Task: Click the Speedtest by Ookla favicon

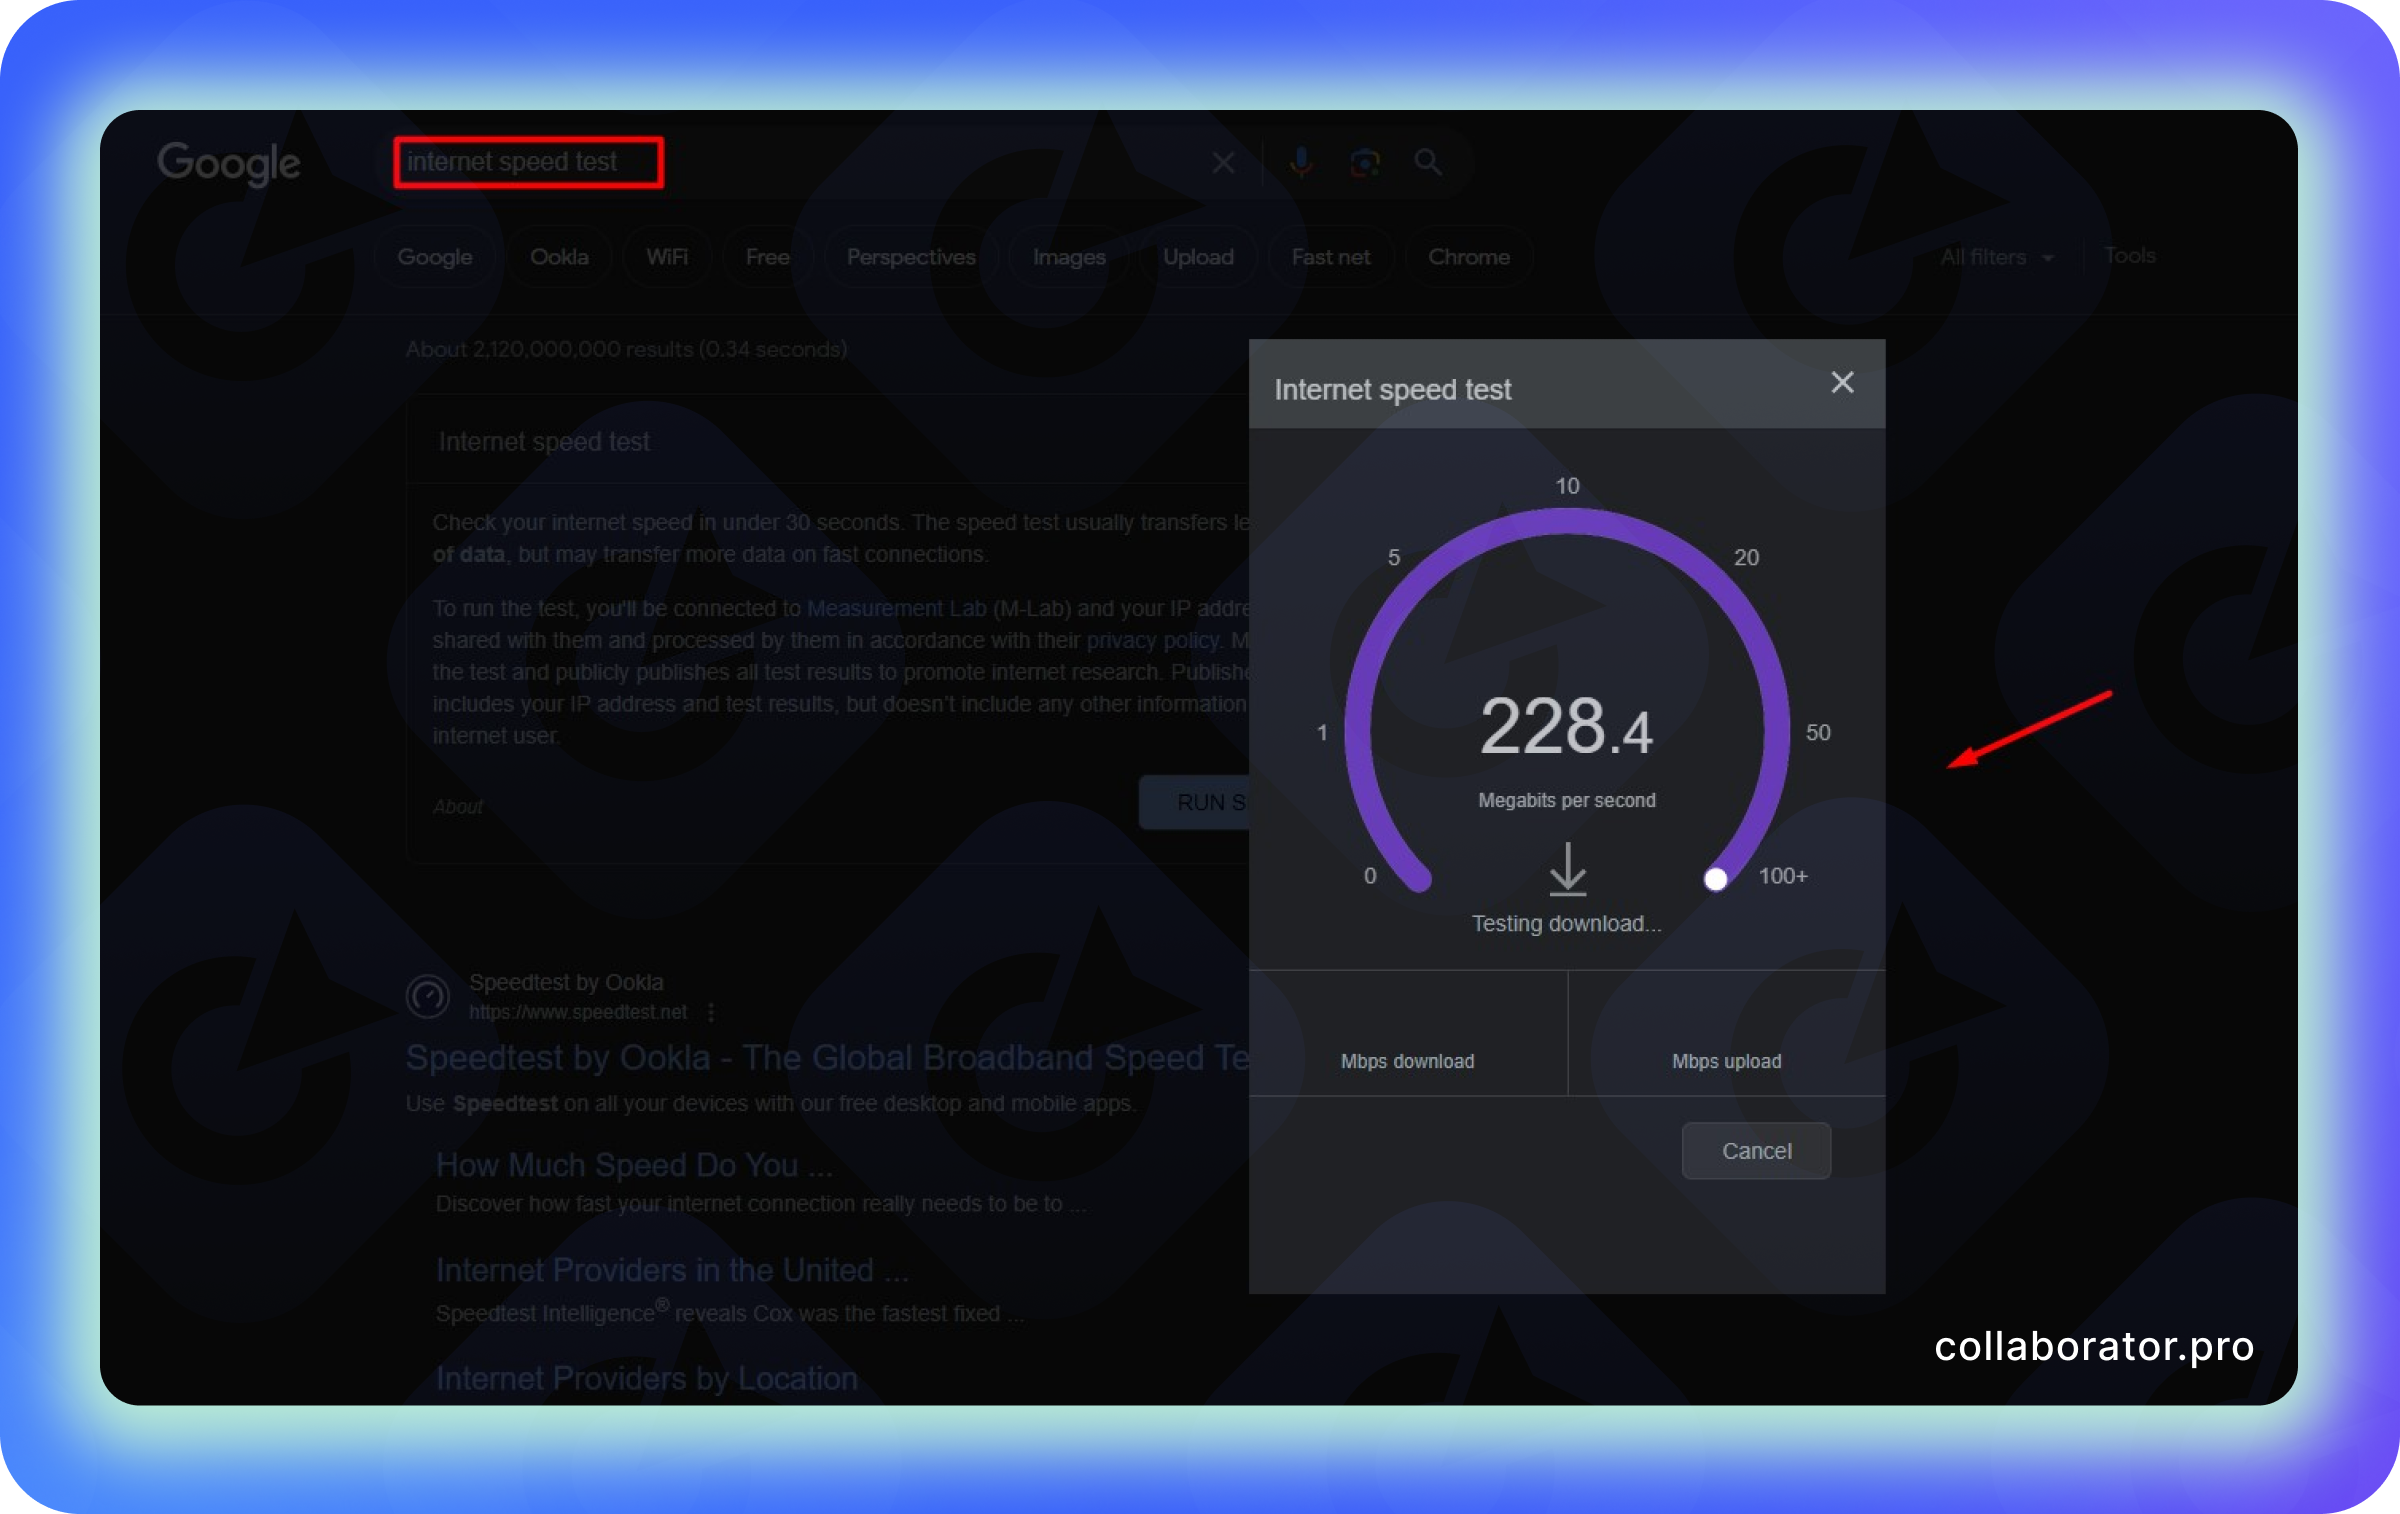Action: coord(428,996)
